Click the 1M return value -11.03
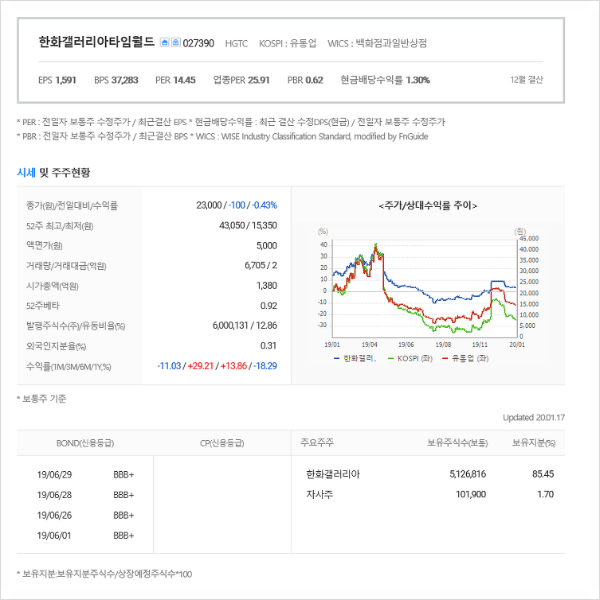The height and width of the screenshot is (600, 600). (x=169, y=366)
